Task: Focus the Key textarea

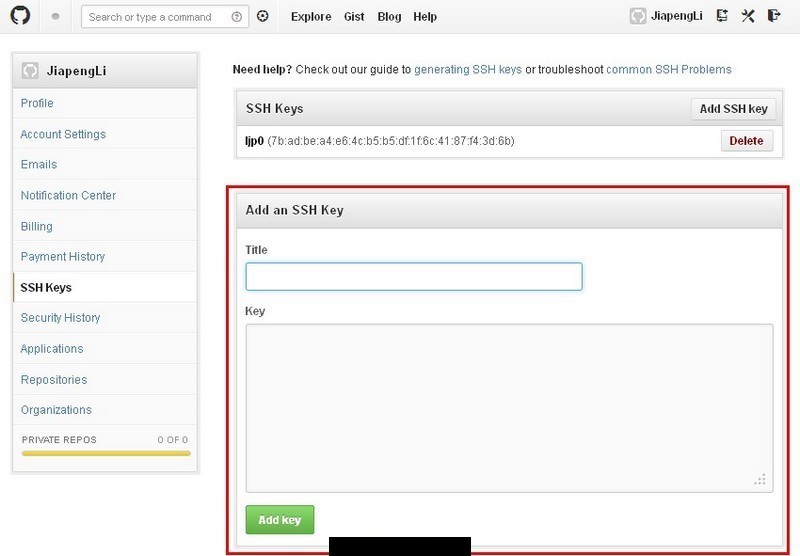Action: [x=509, y=408]
